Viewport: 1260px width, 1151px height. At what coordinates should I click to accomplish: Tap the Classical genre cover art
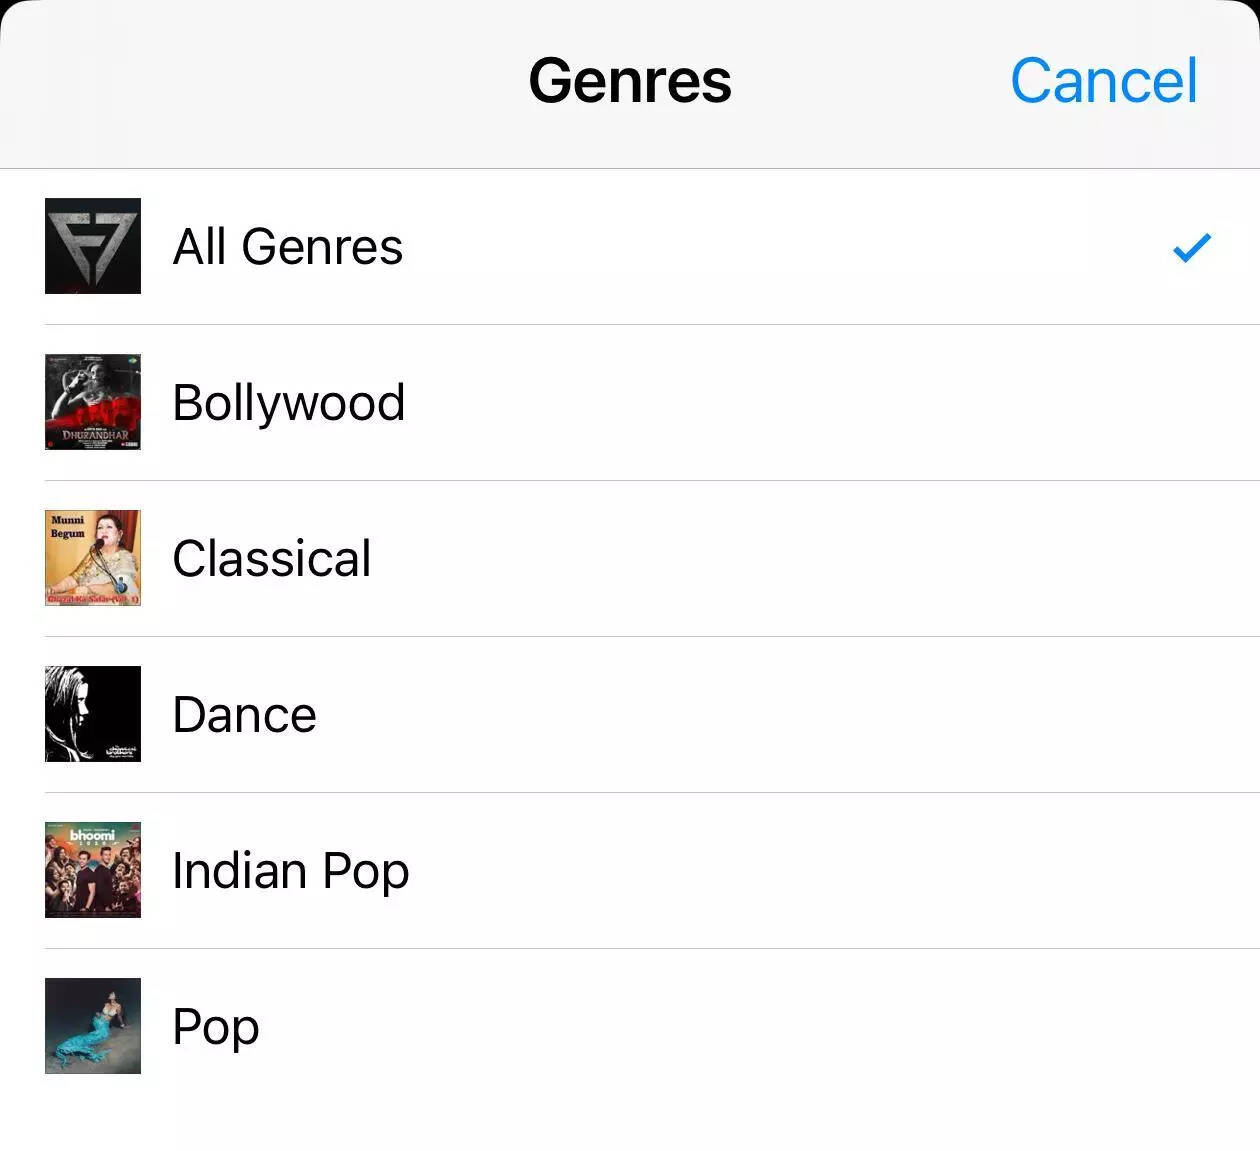[x=93, y=558]
